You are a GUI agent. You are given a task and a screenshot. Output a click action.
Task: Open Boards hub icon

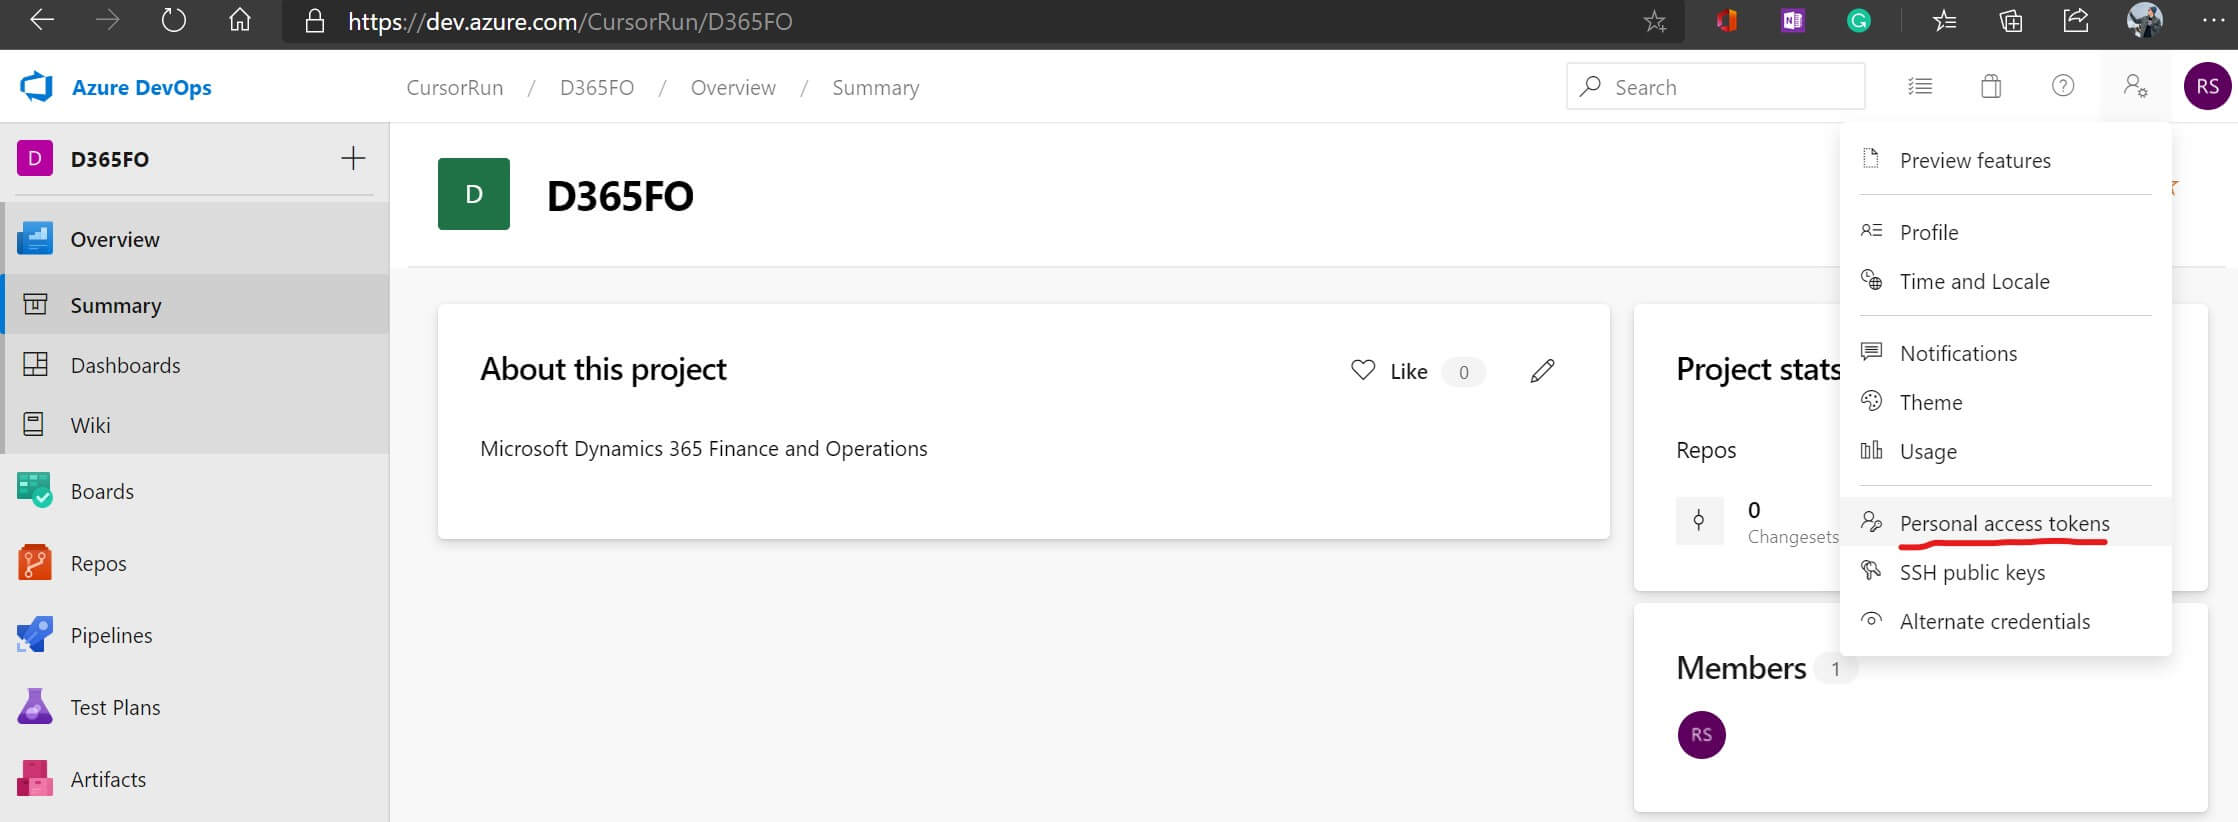coord(35,491)
